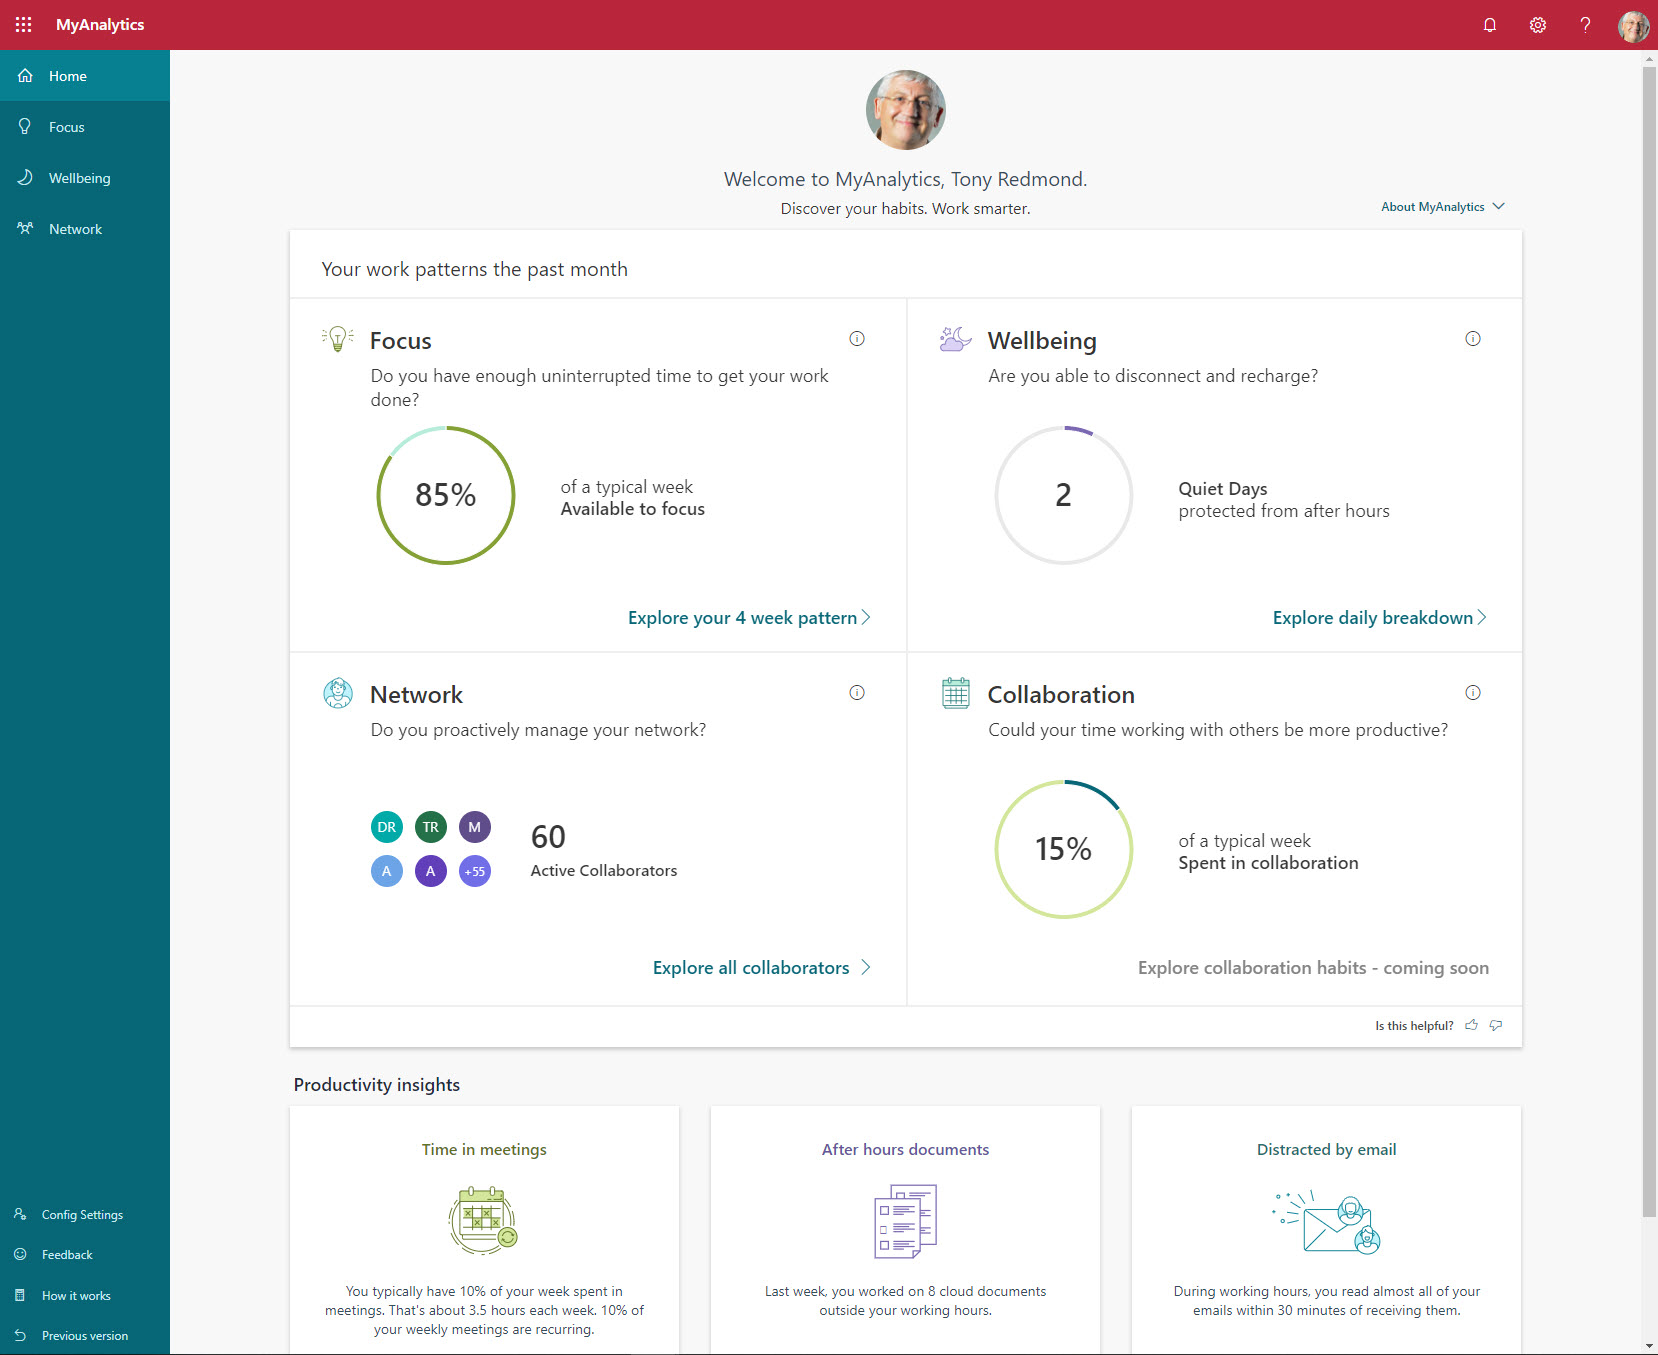Click the 2 Quiet Days progress ring
The image size is (1658, 1355).
(1064, 495)
